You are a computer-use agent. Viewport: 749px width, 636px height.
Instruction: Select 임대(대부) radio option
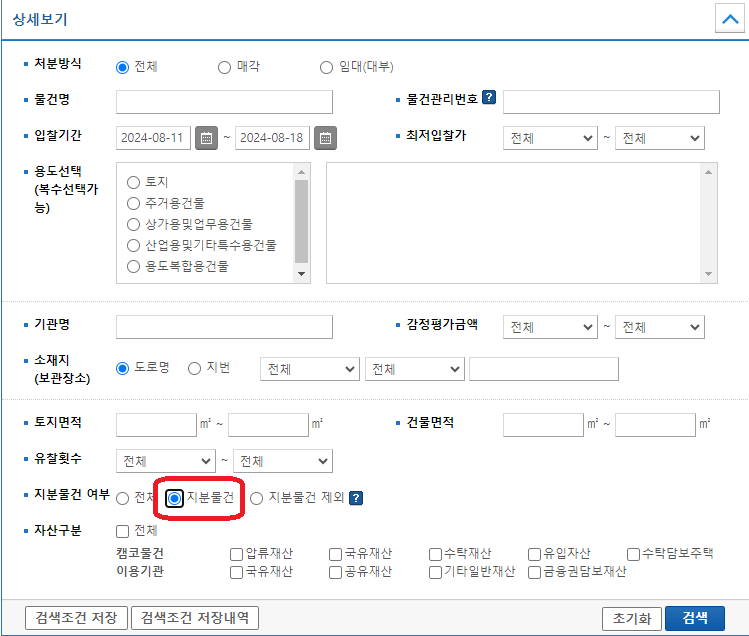pos(326,67)
